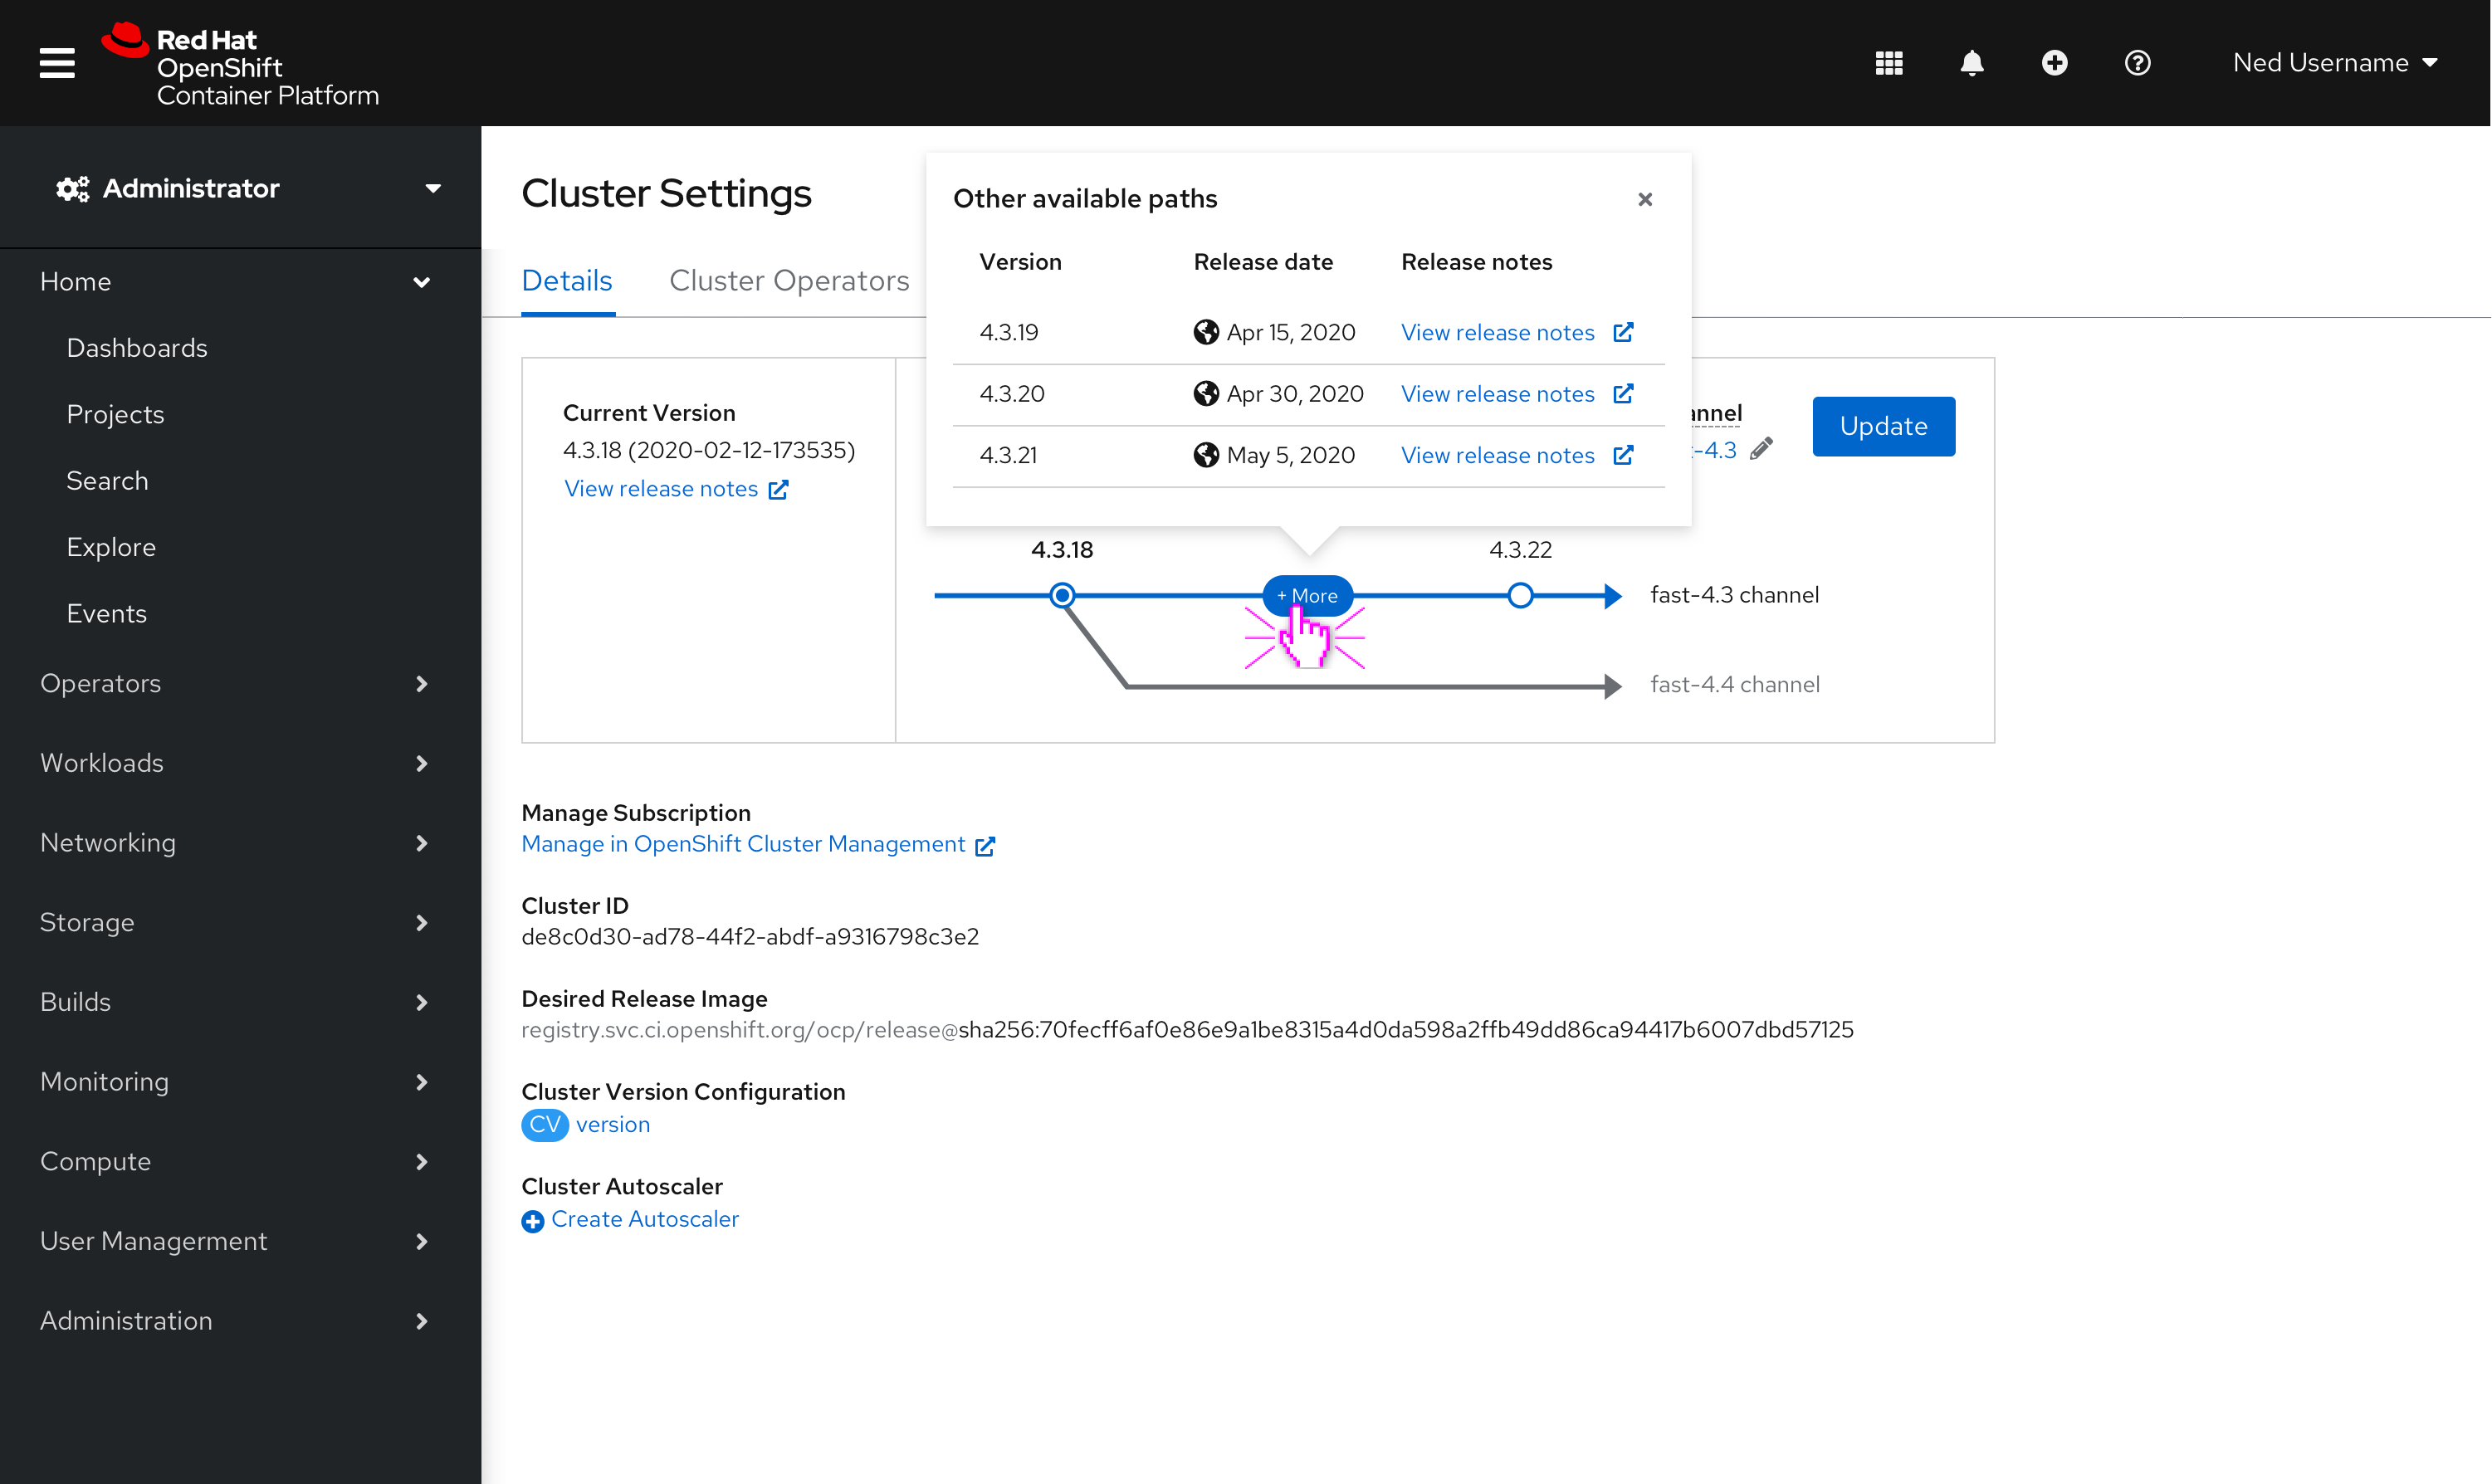Expand the Operators sidebar menu item
Screen dimensions: 2492x1484
point(238,684)
